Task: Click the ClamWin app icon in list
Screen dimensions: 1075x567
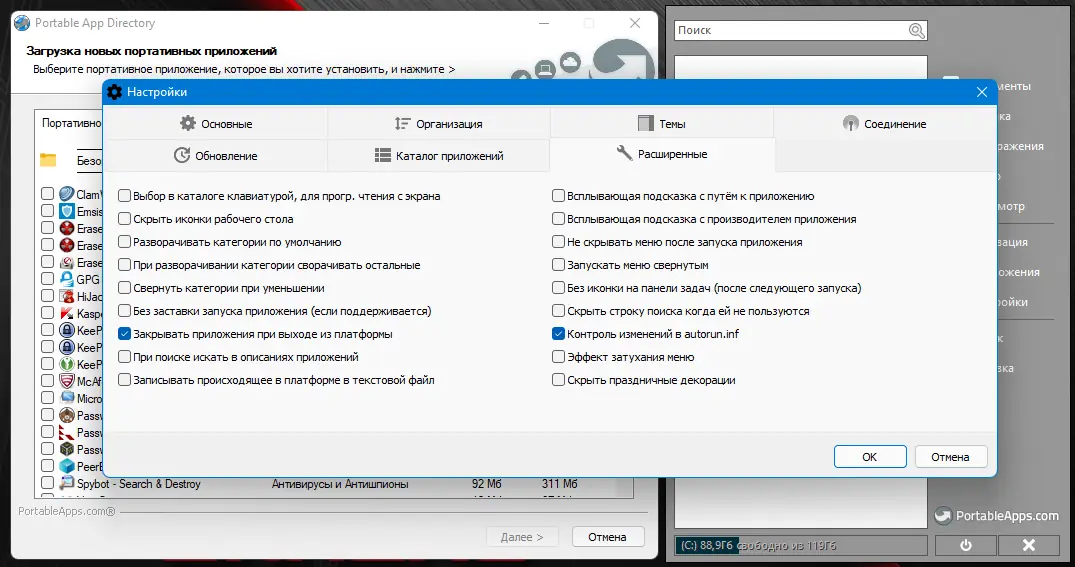Action: pyautogui.click(x=67, y=194)
